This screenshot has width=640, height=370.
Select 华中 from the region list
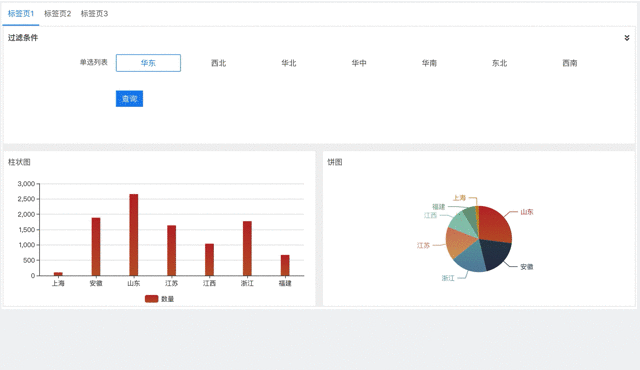(x=359, y=63)
